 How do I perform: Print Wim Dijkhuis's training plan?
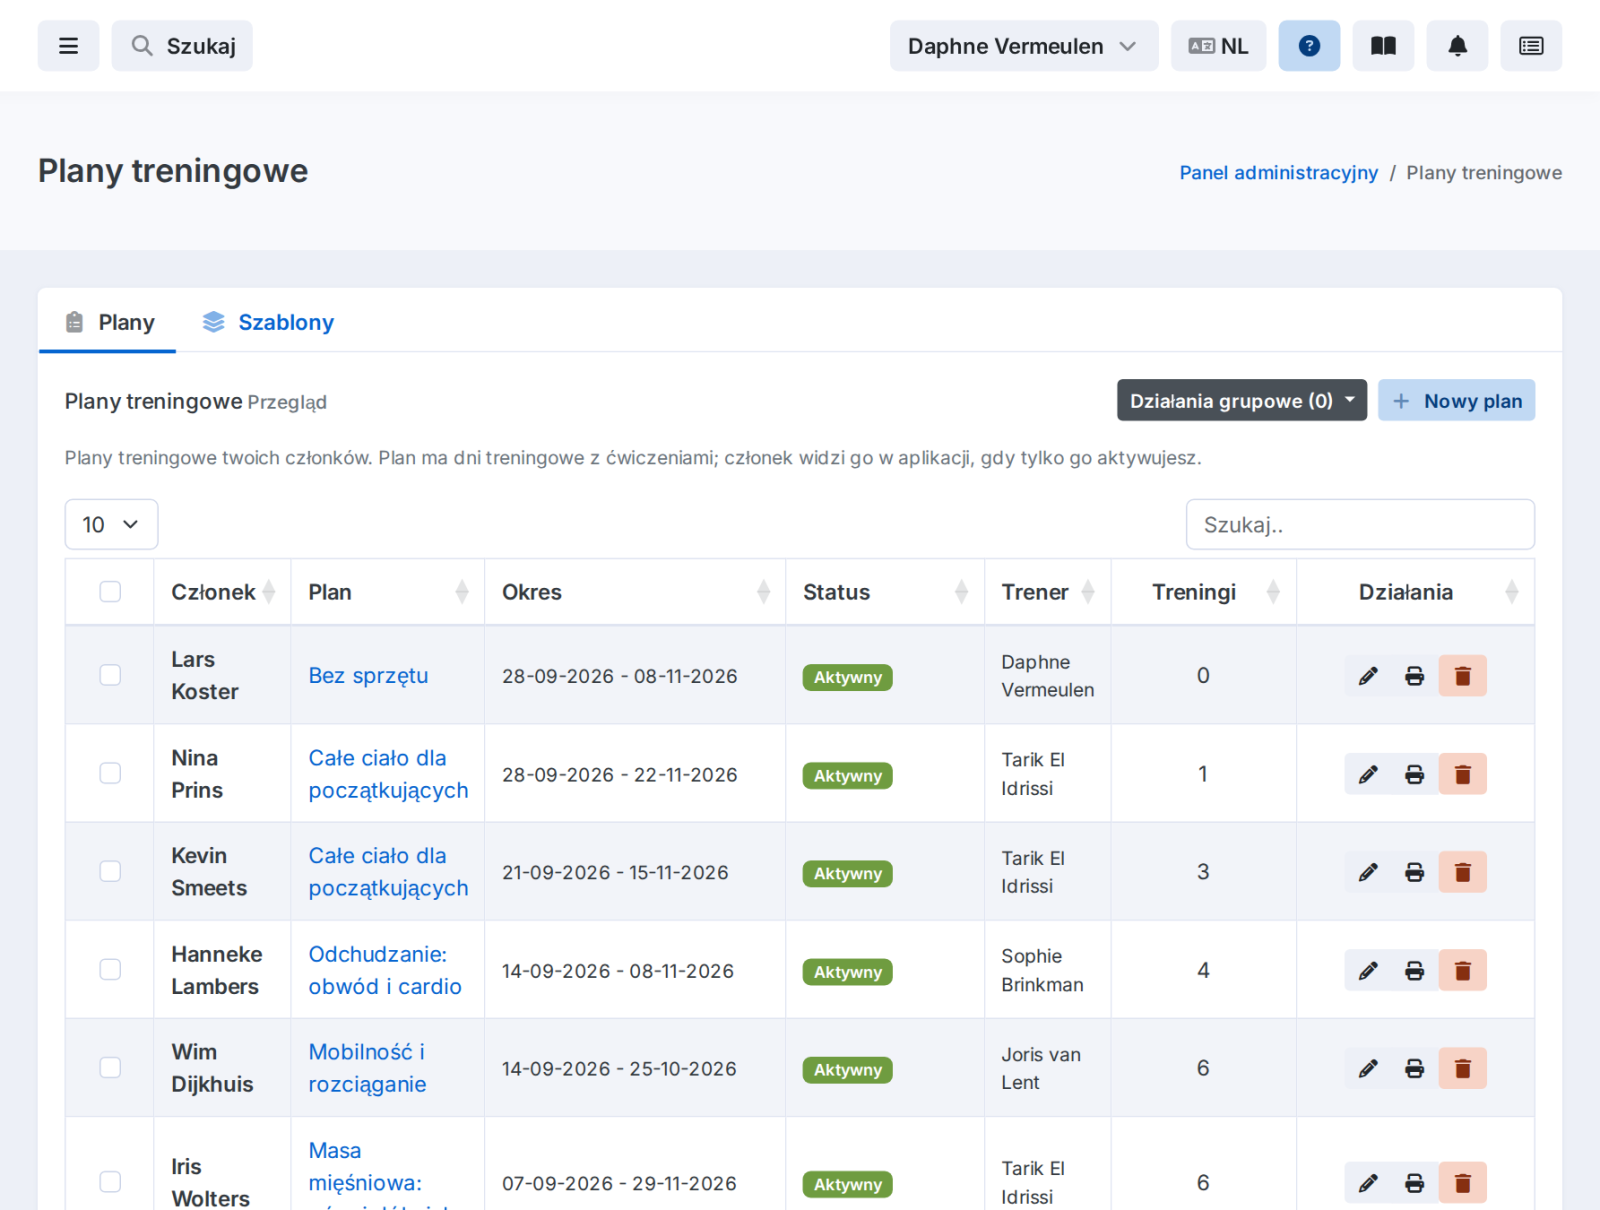point(1414,1068)
